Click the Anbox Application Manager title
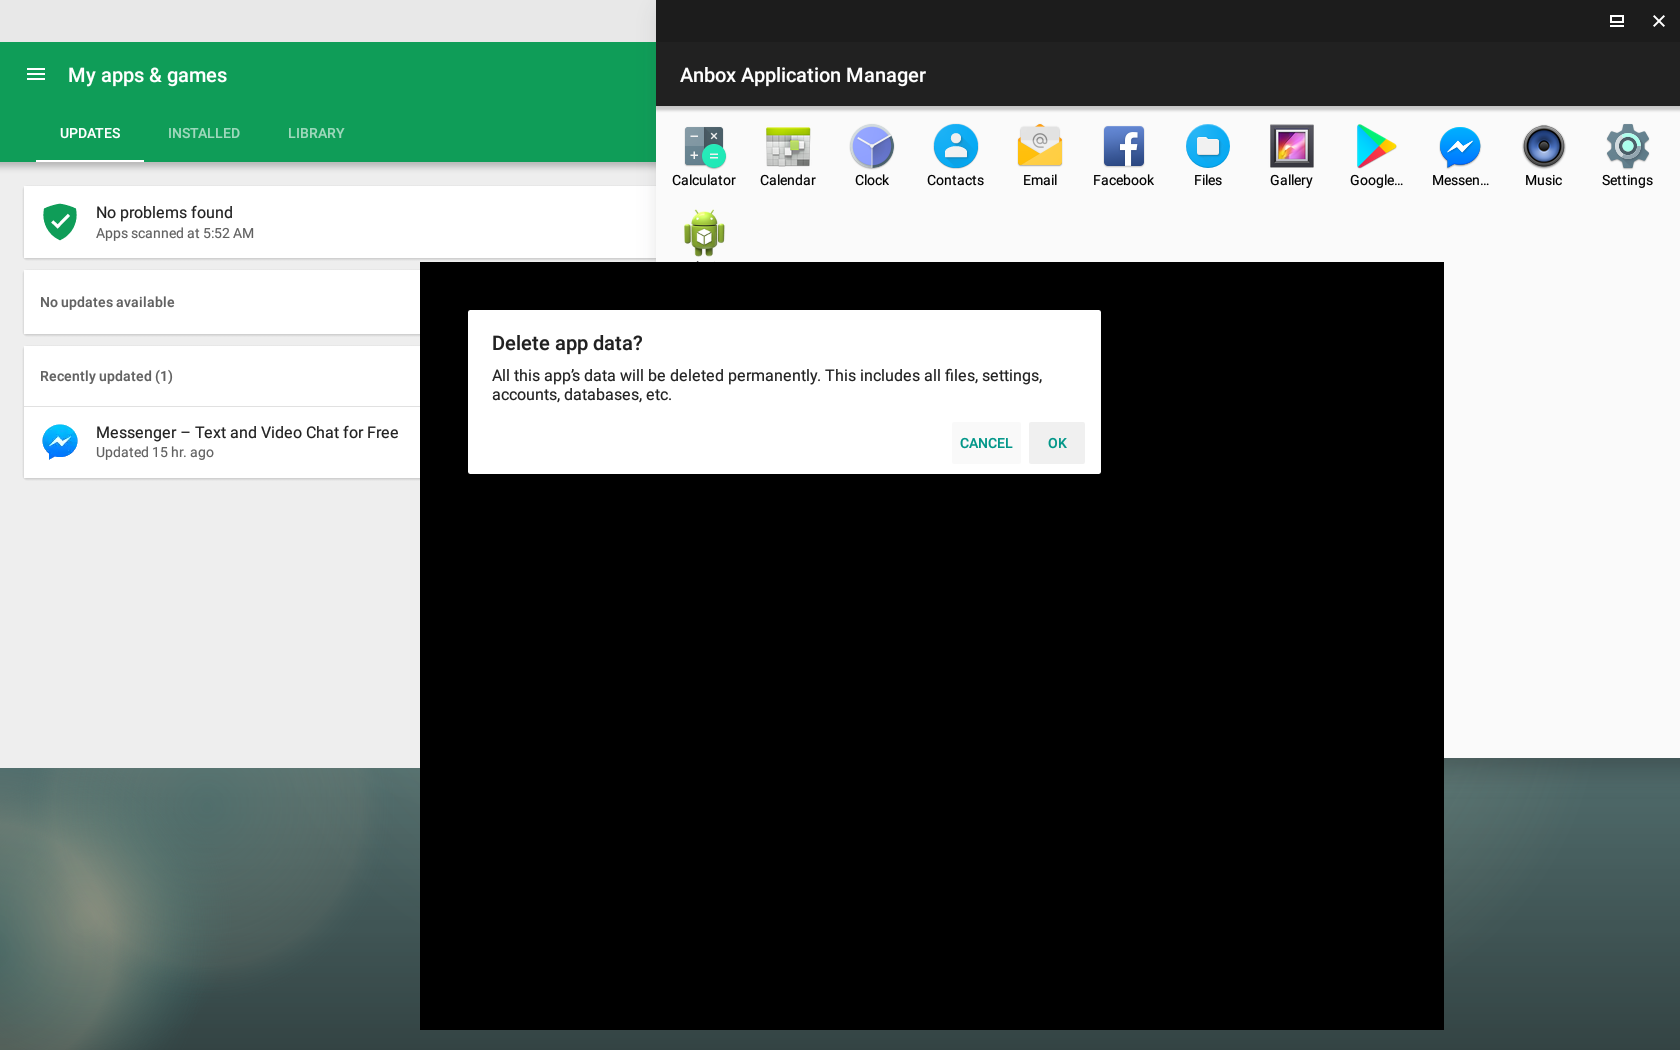The image size is (1680, 1050). (803, 75)
